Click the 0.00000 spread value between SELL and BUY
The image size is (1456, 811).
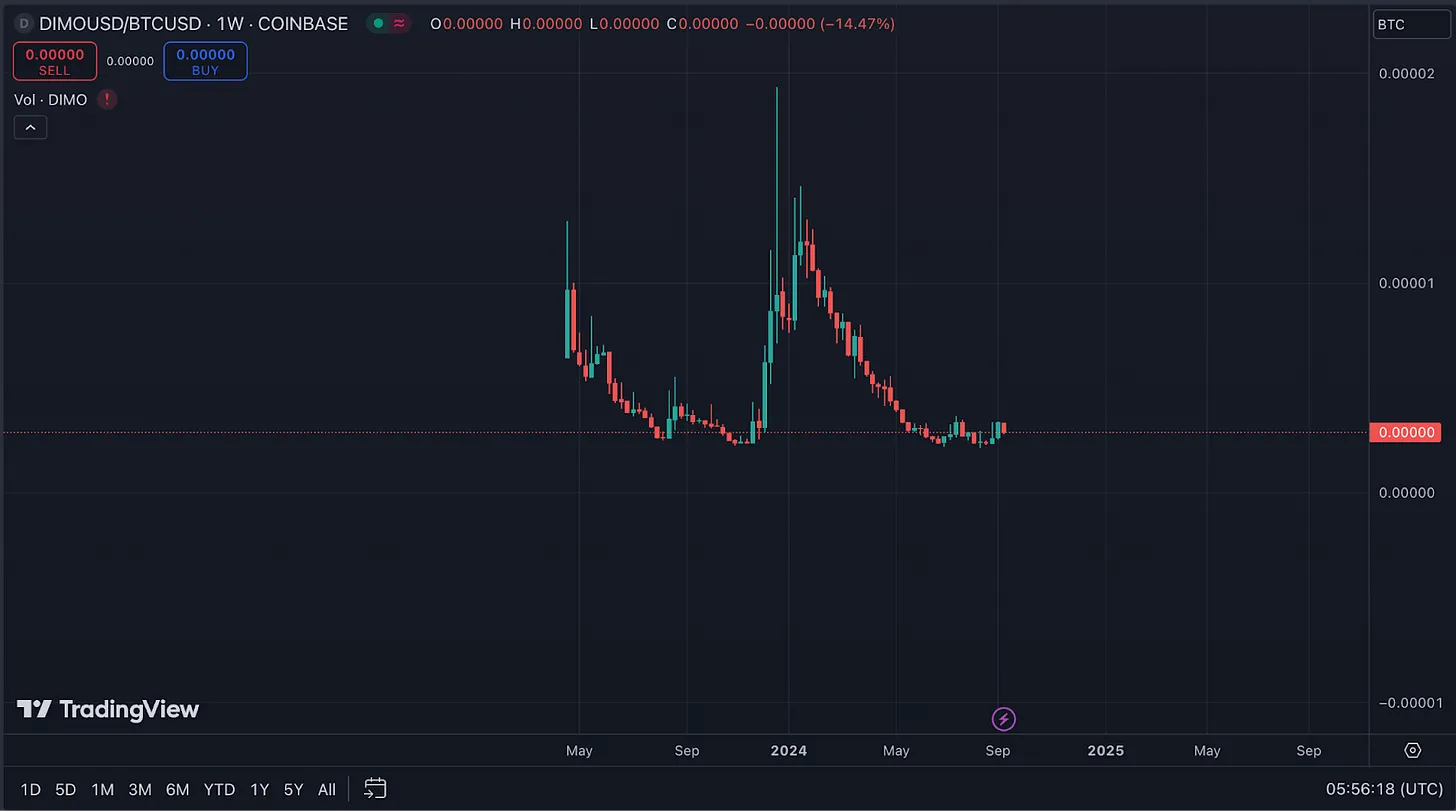(130, 61)
